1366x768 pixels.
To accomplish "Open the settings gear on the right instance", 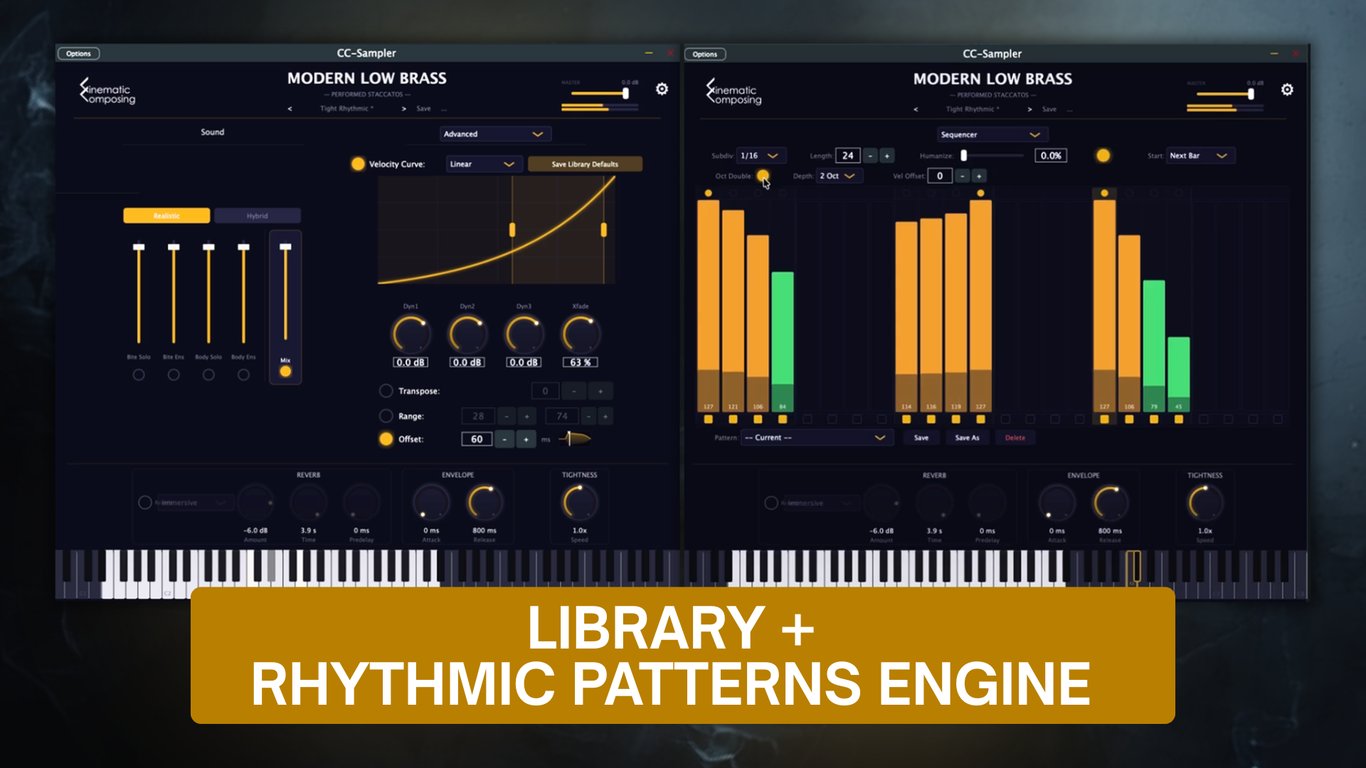I will tap(1287, 88).
